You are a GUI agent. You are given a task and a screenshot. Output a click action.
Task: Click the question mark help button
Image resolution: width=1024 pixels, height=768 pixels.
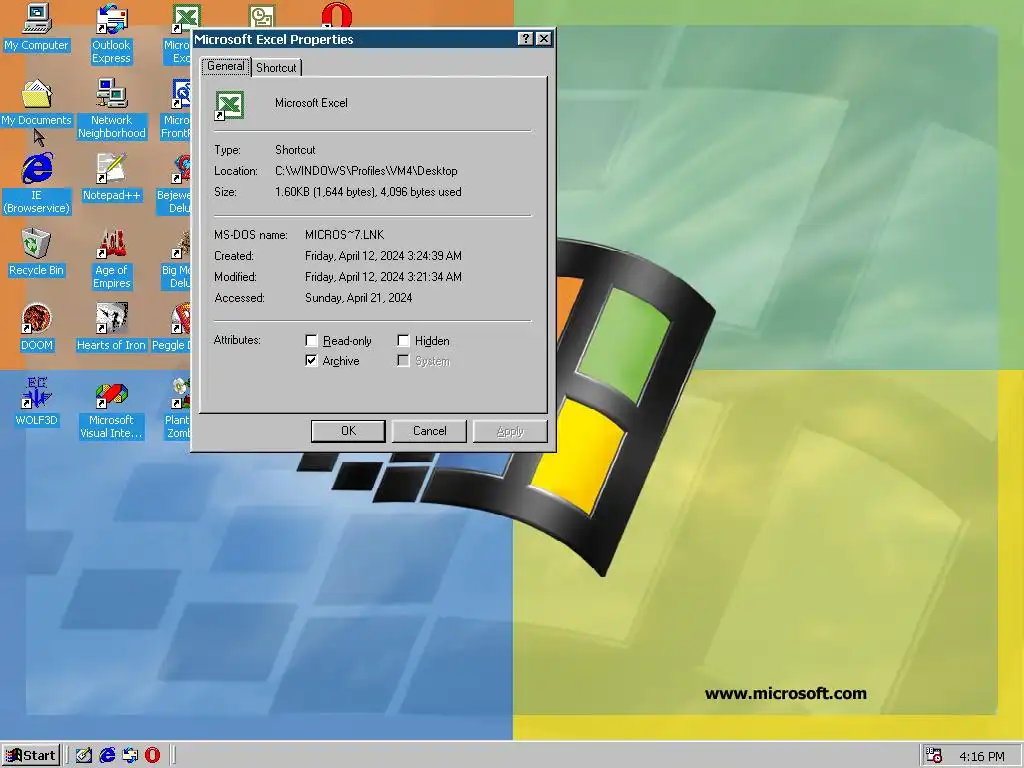[x=525, y=39]
